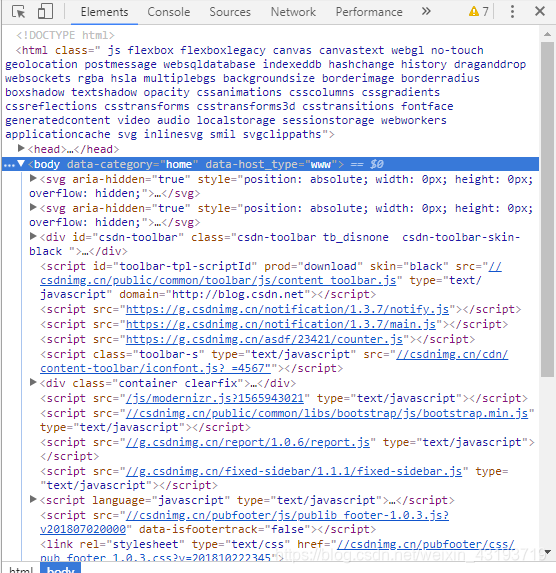The image size is (556, 573).
Task: Open the notification main.js link
Action: (281, 325)
